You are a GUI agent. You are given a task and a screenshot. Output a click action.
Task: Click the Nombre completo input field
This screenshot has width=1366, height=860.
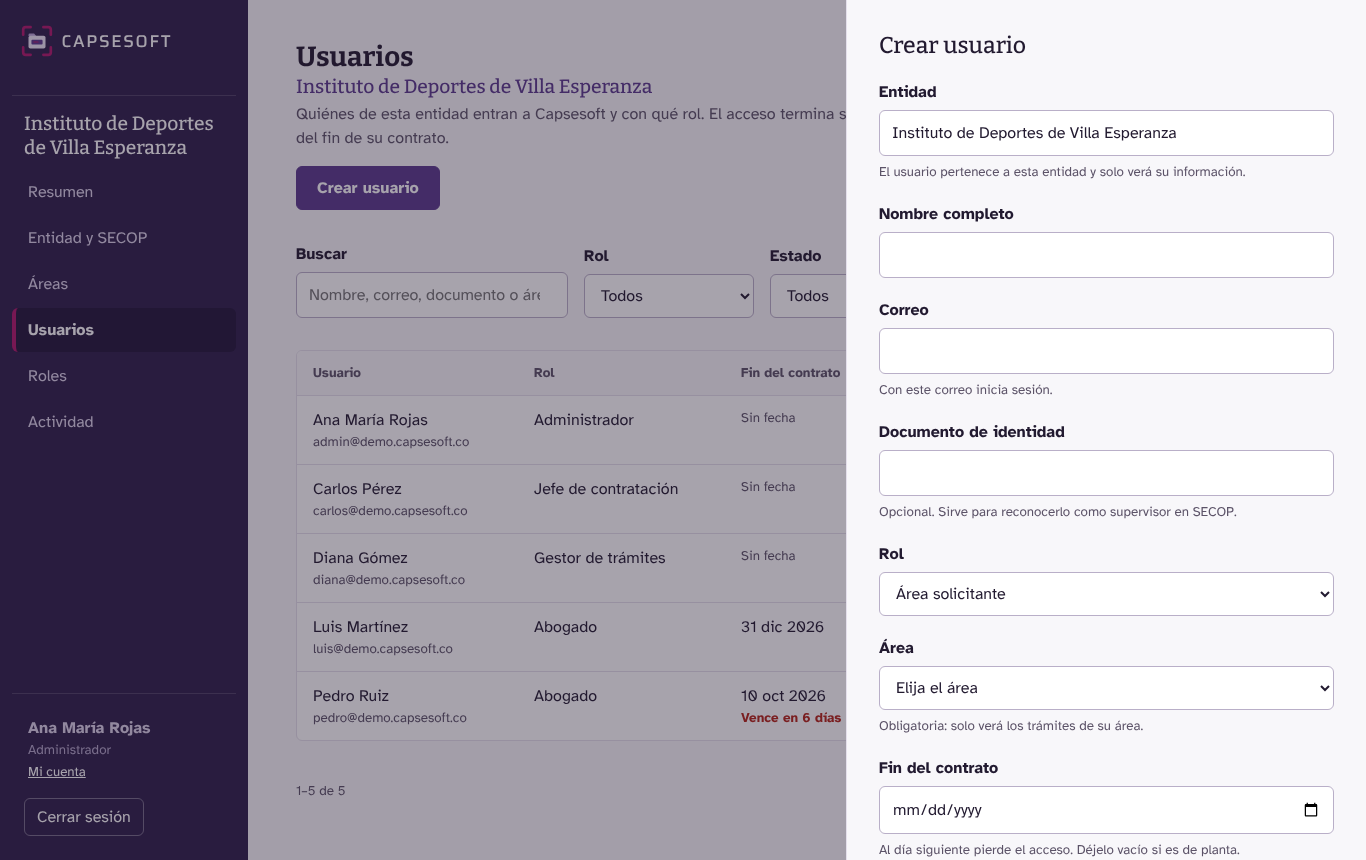click(x=1106, y=255)
